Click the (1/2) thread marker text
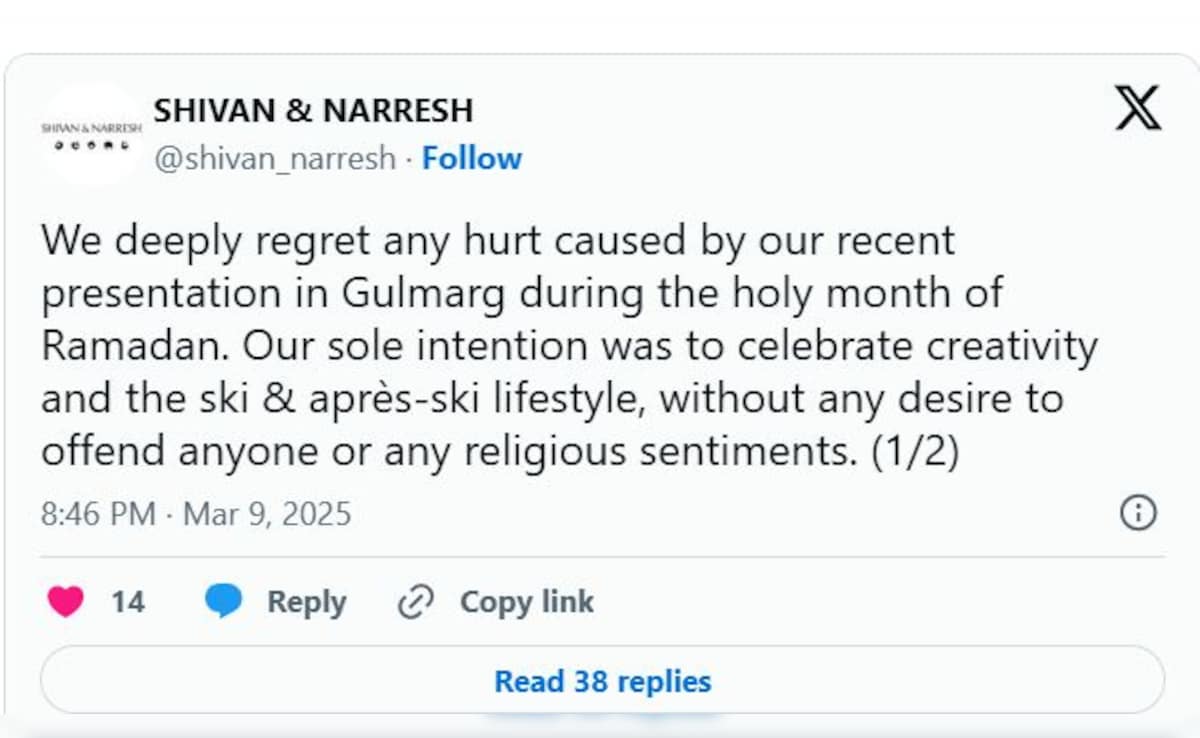This screenshot has width=1200, height=738. click(x=915, y=451)
